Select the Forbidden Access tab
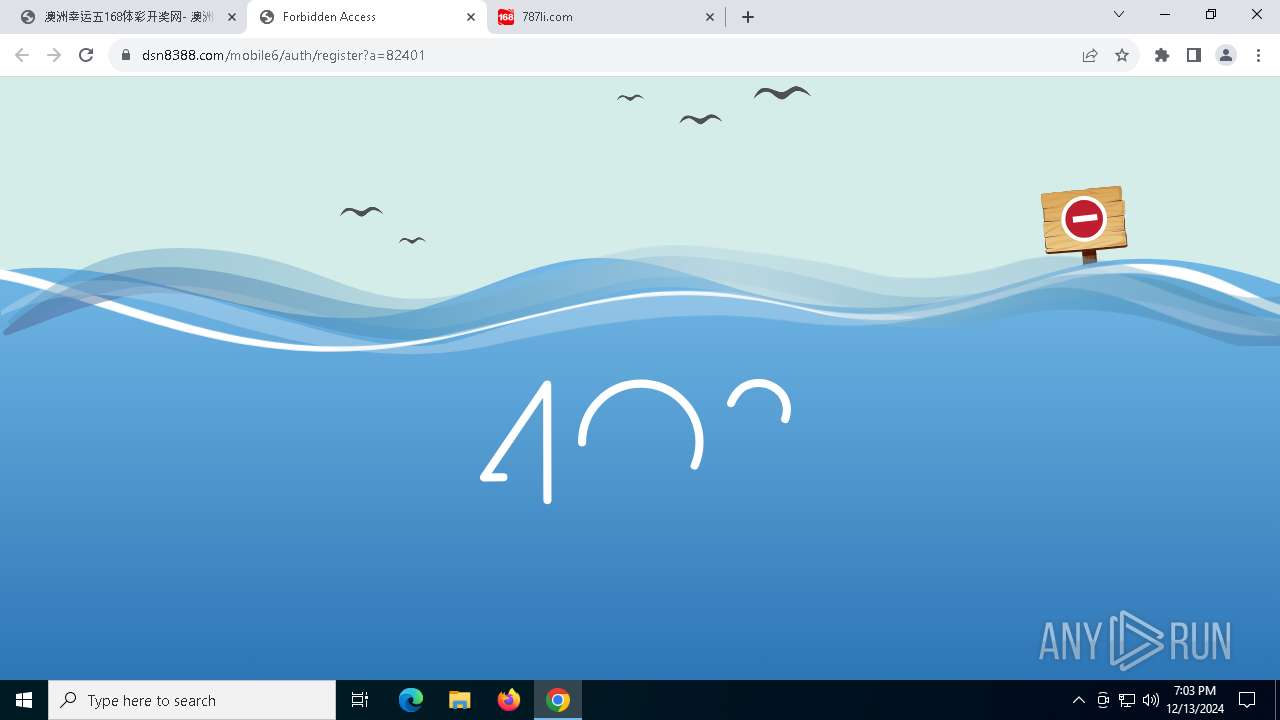Screen dimensions: 1280x720 tap(367, 17)
